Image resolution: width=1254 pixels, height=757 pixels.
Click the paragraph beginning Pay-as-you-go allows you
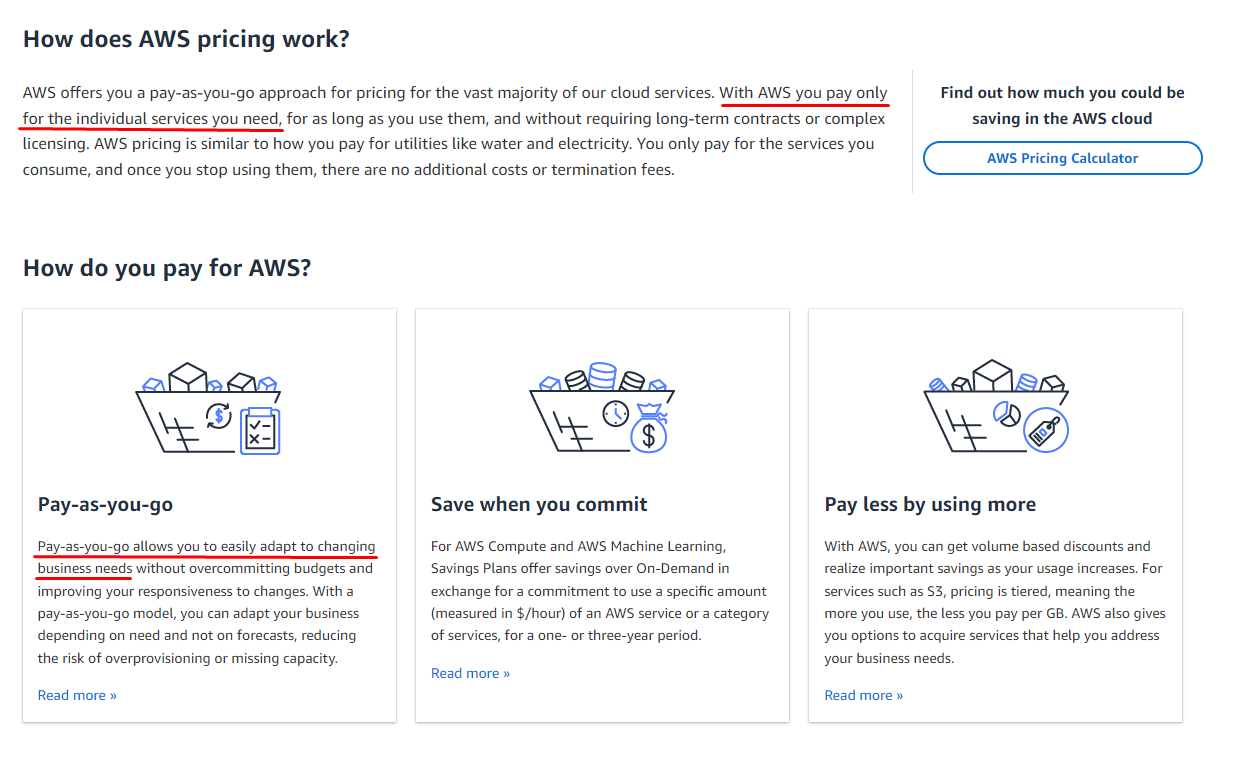click(x=206, y=602)
